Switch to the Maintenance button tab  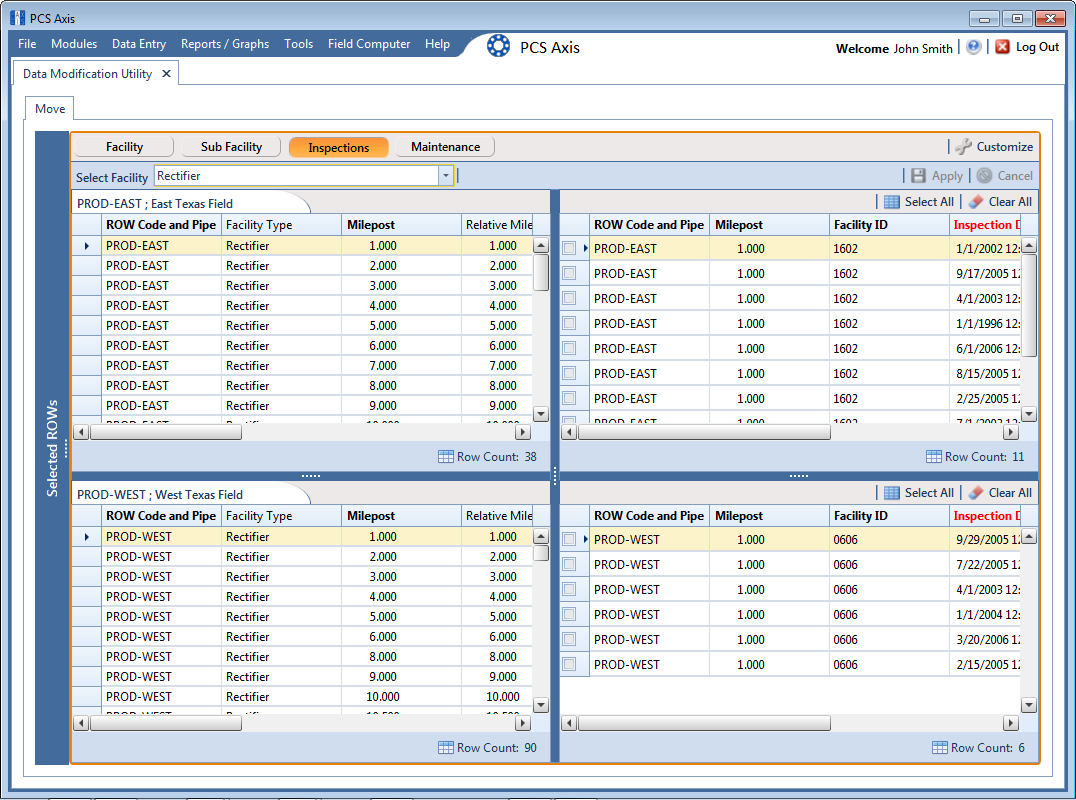pos(445,147)
